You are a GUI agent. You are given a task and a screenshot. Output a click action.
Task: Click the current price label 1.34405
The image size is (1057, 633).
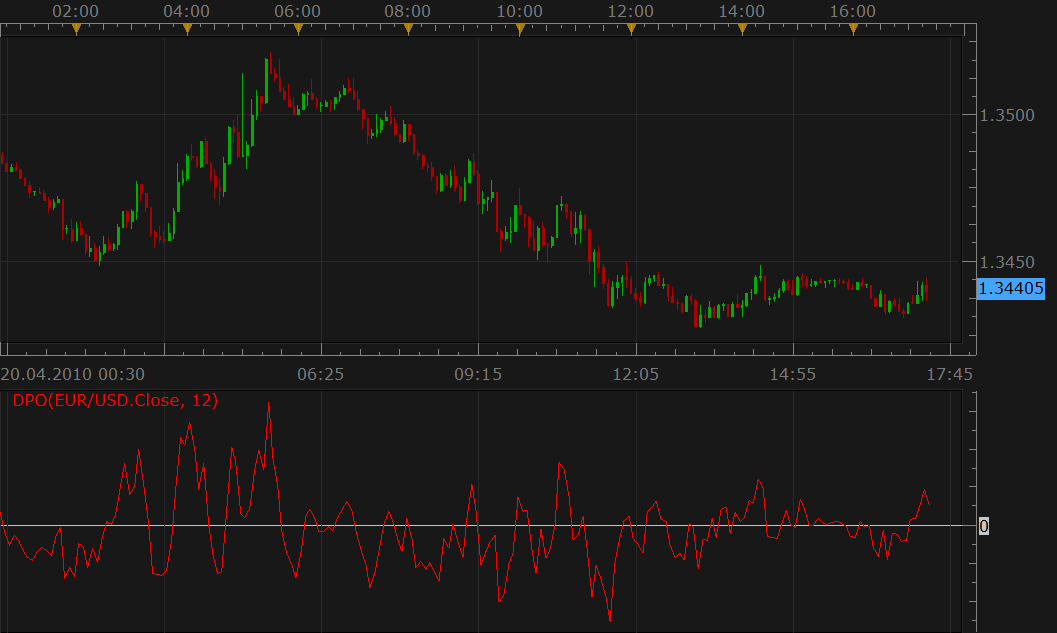click(x=1010, y=289)
